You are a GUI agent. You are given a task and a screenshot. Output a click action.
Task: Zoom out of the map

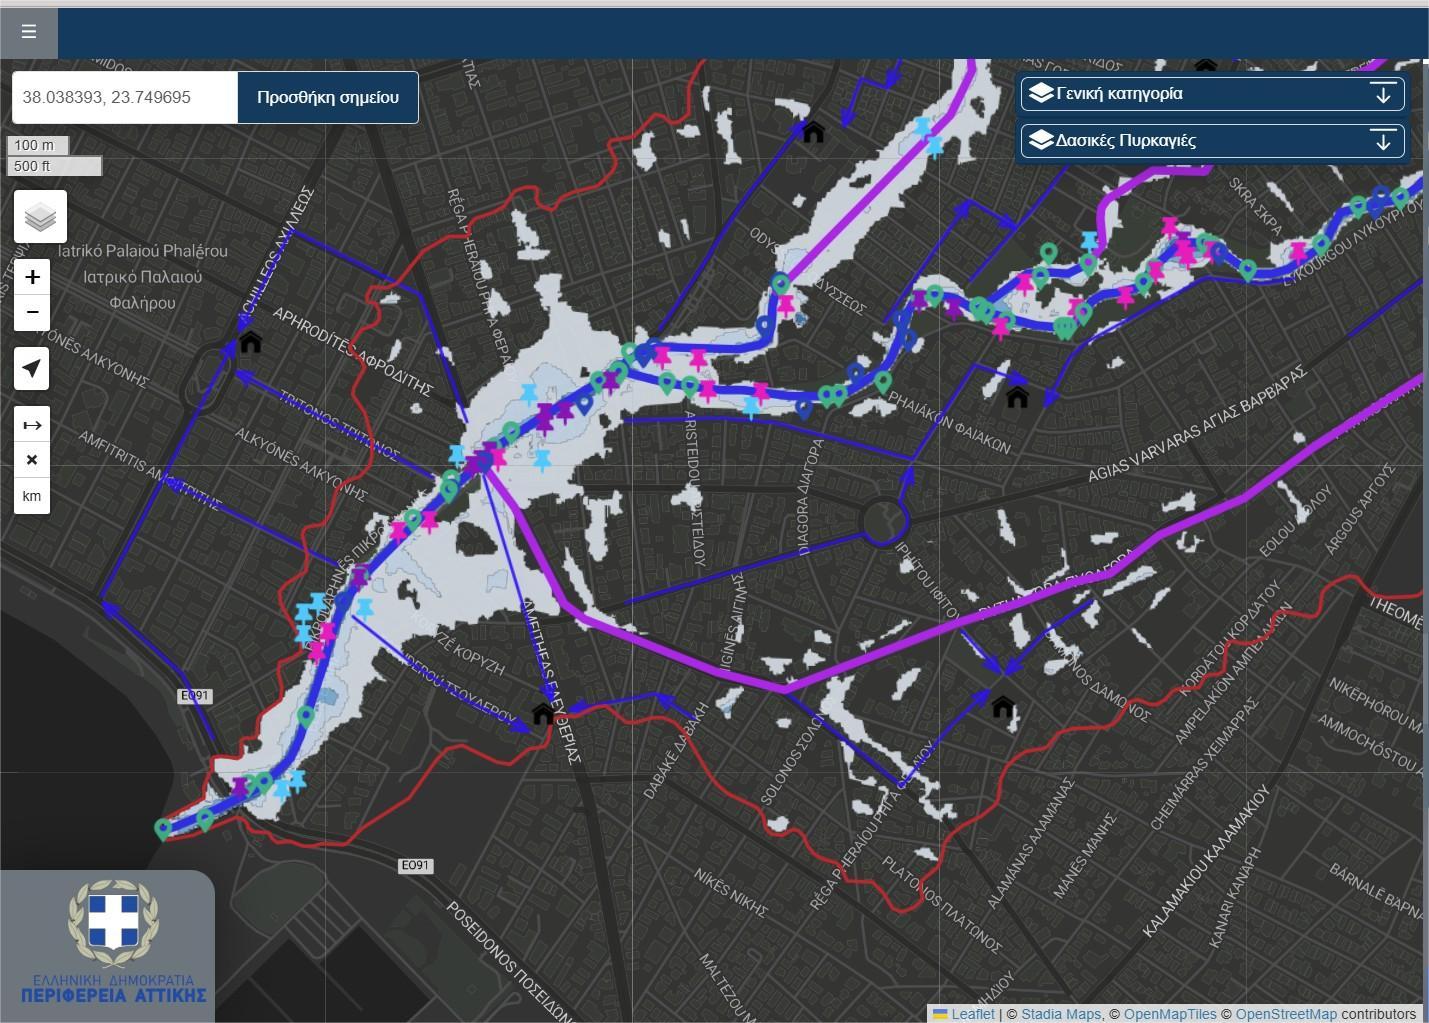(x=32, y=313)
